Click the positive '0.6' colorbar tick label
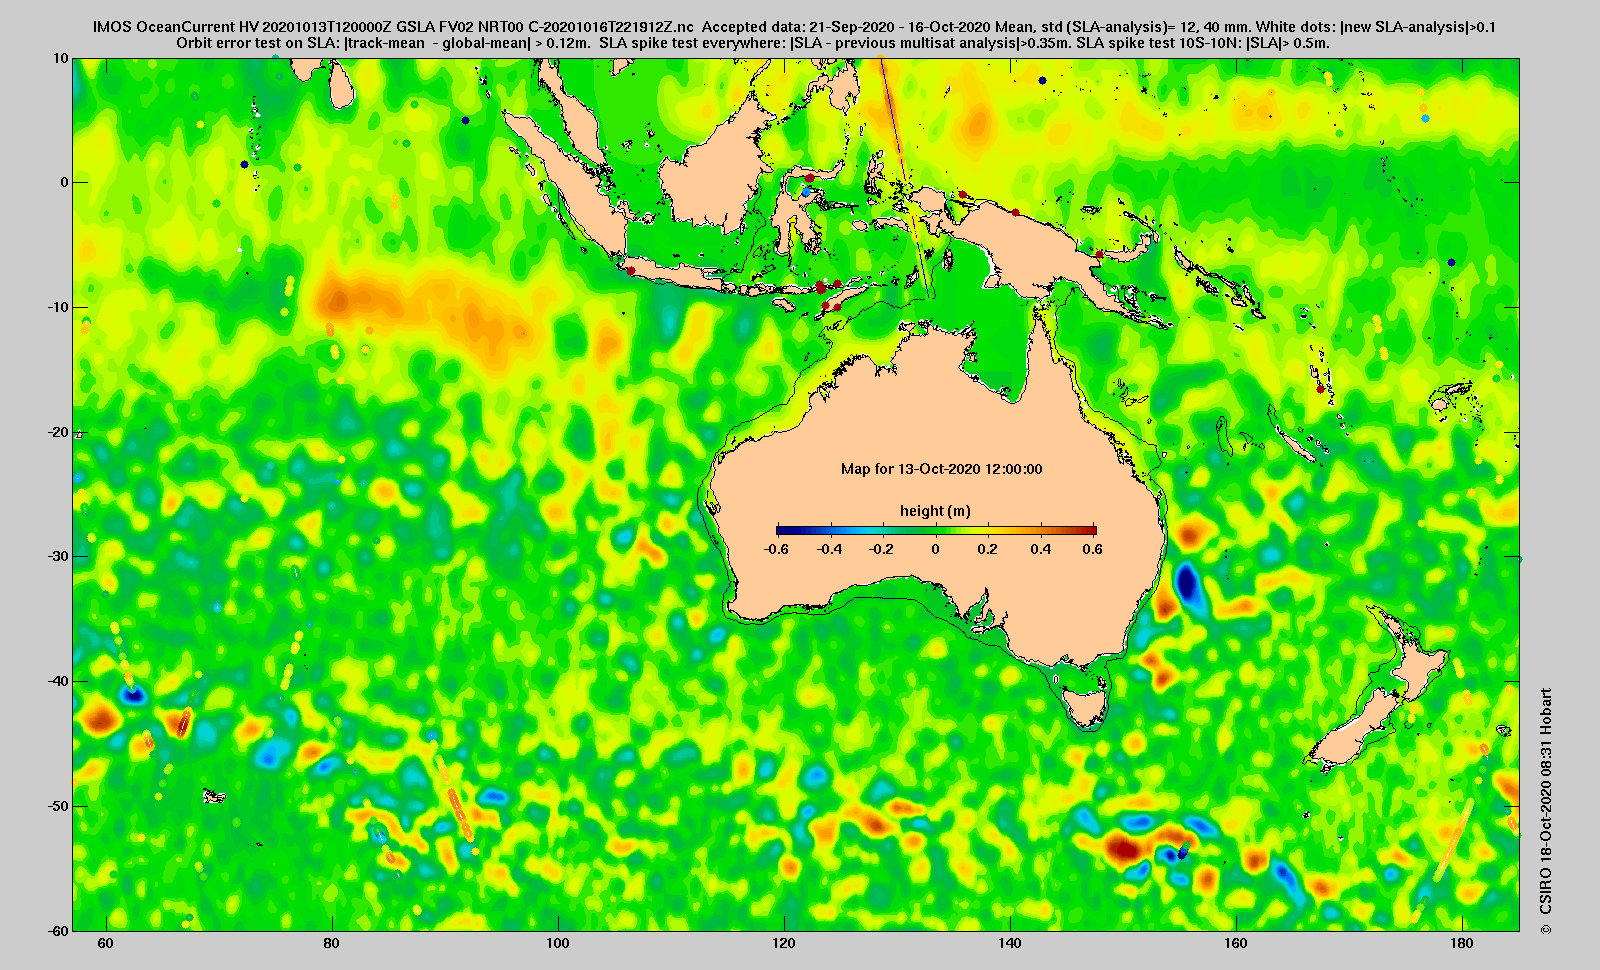This screenshot has height=970, width=1600. click(x=1092, y=549)
